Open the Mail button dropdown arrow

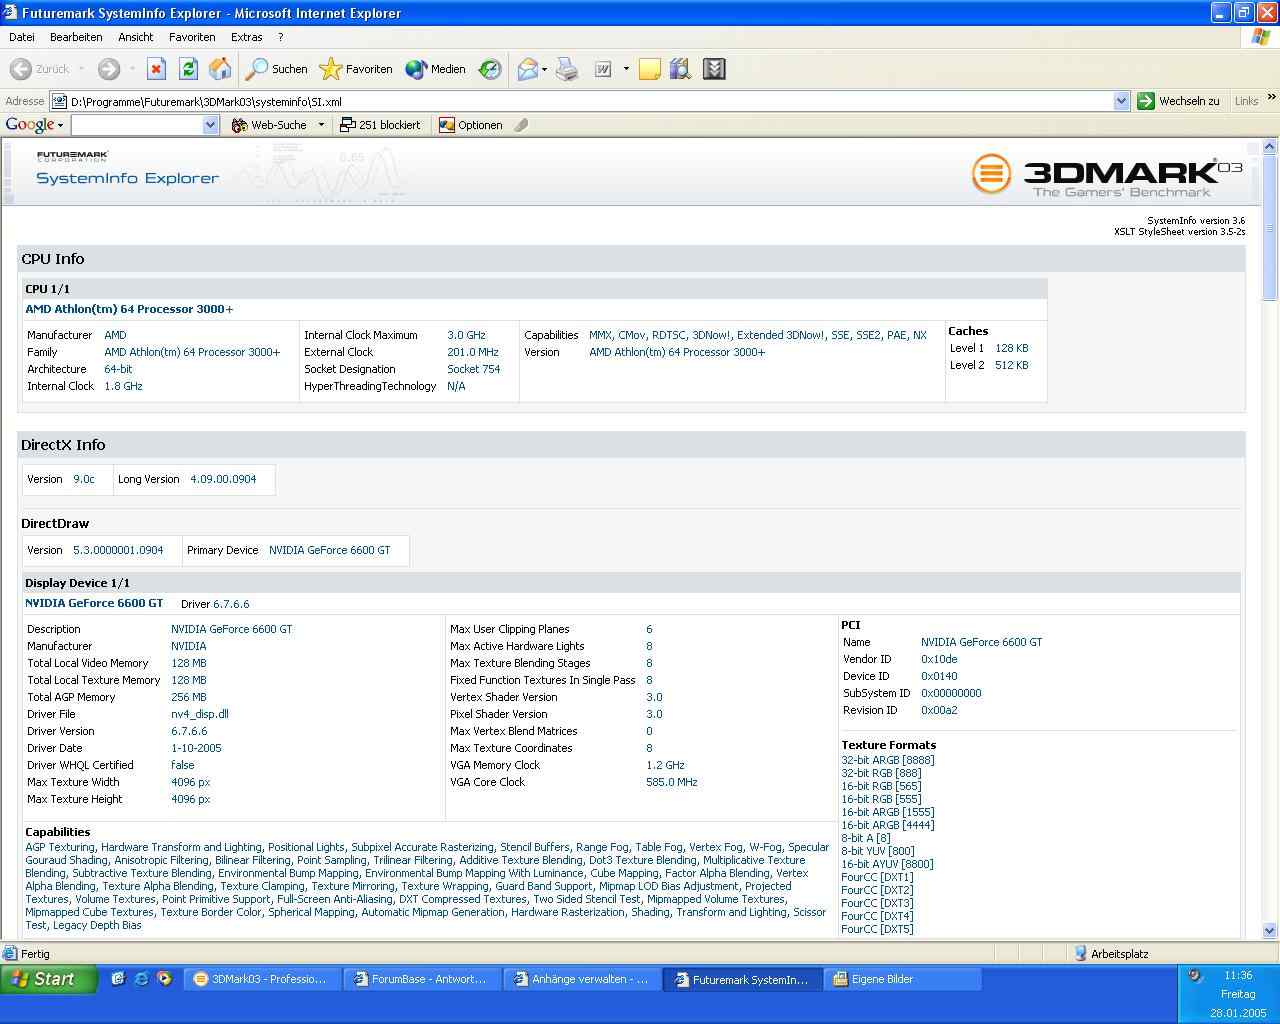(x=544, y=69)
